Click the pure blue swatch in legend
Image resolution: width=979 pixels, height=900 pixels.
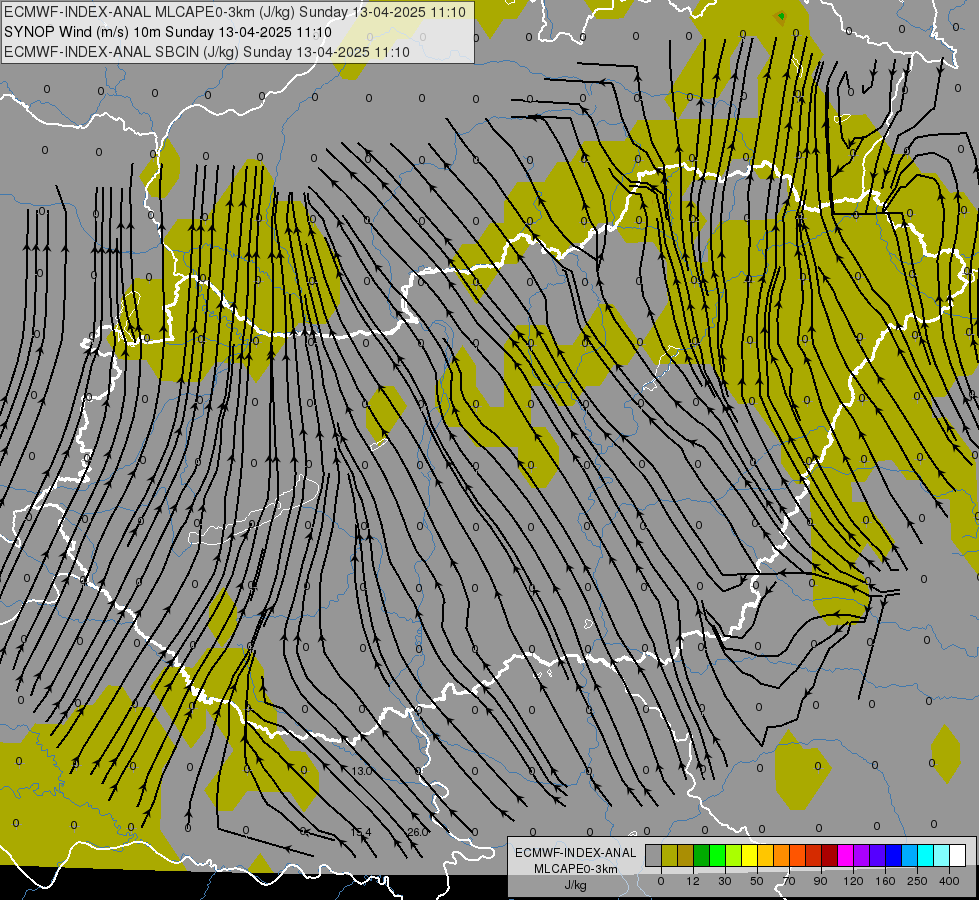[893, 855]
